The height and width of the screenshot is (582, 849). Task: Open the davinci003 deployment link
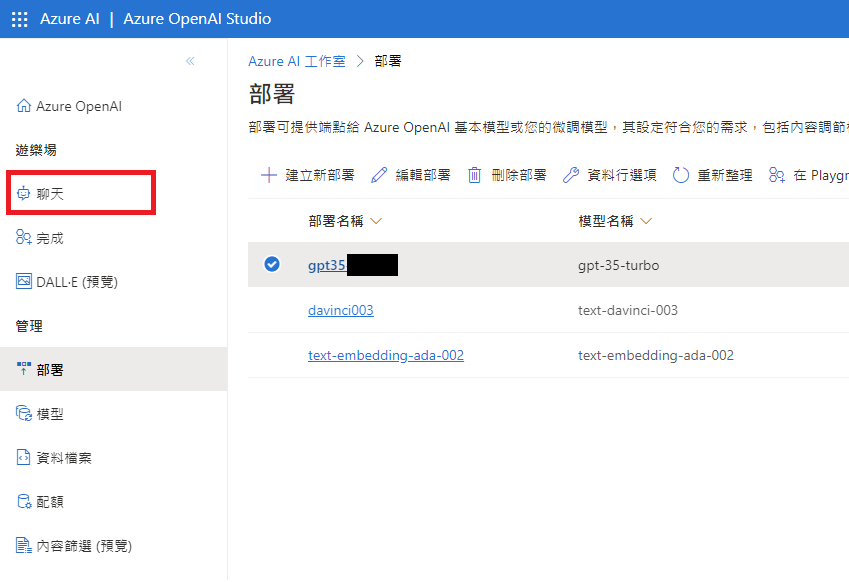click(x=340, y=310)
